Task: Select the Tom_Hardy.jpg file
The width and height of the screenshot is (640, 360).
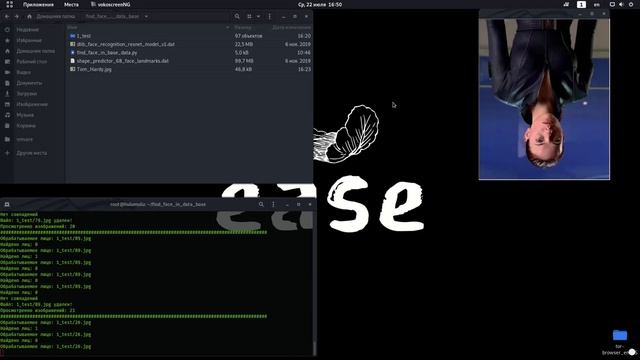Action: 190,69
